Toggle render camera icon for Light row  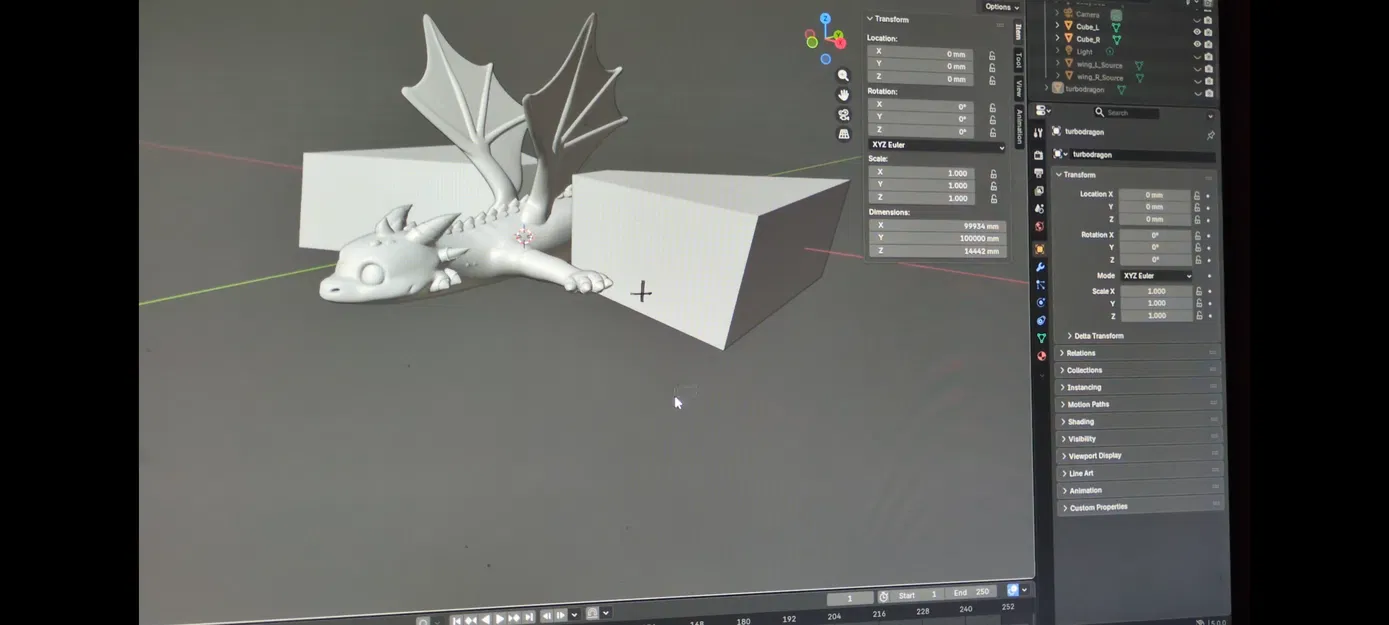(x=1208, y=56)
